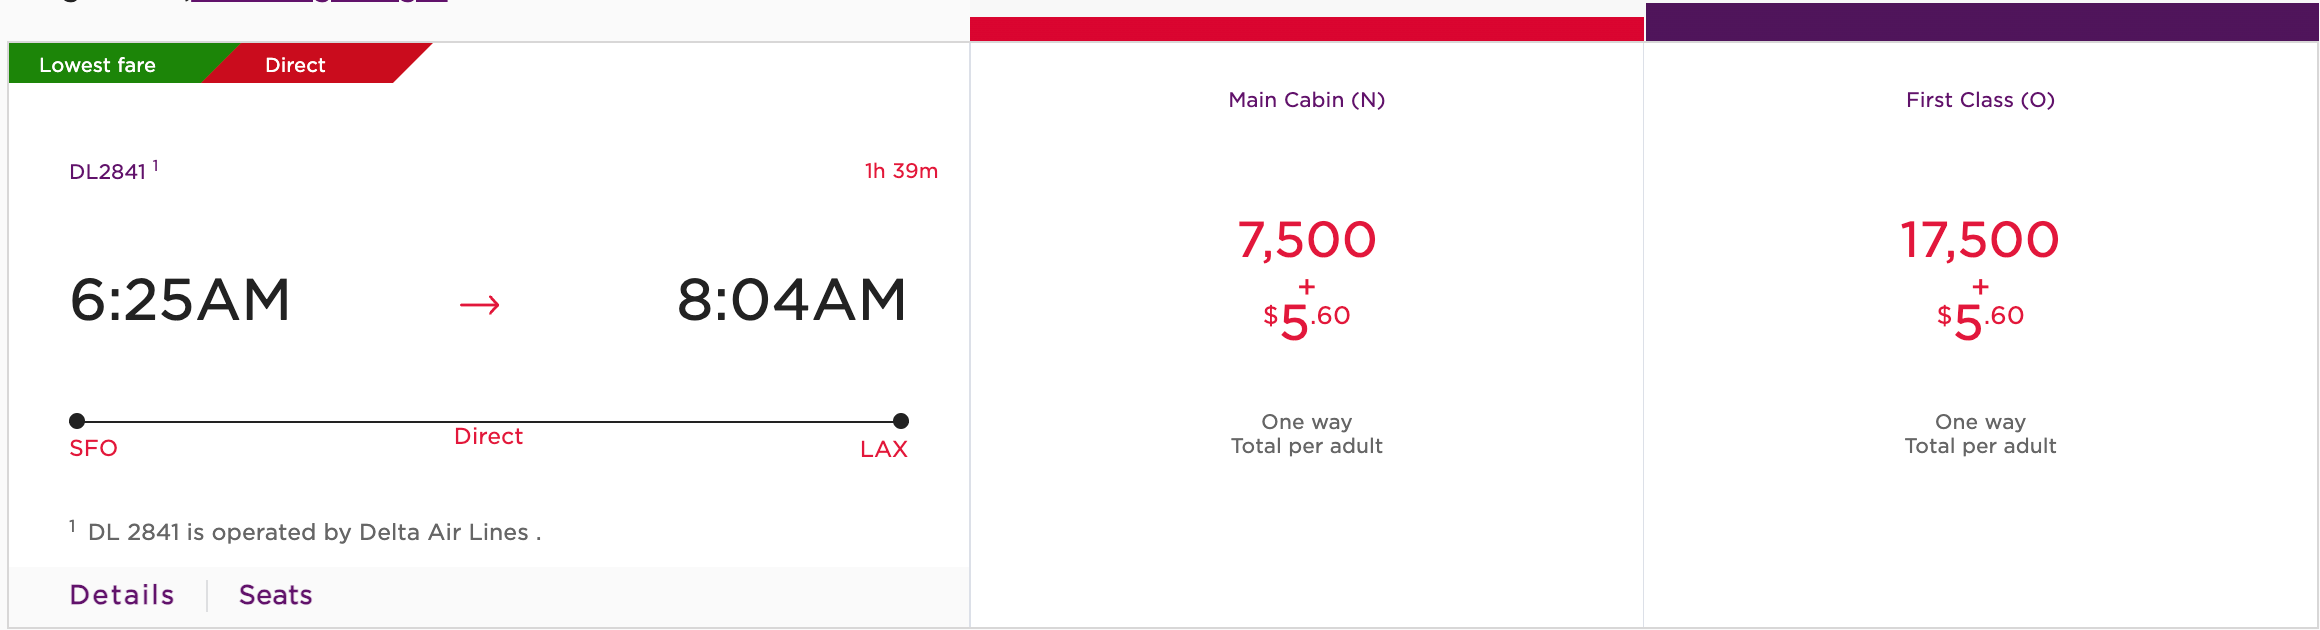Click the First Class (O) column header

1980,100
